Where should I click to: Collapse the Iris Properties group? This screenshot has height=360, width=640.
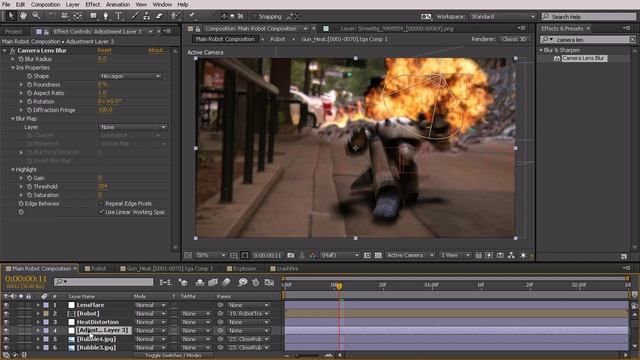pos(13,67)
